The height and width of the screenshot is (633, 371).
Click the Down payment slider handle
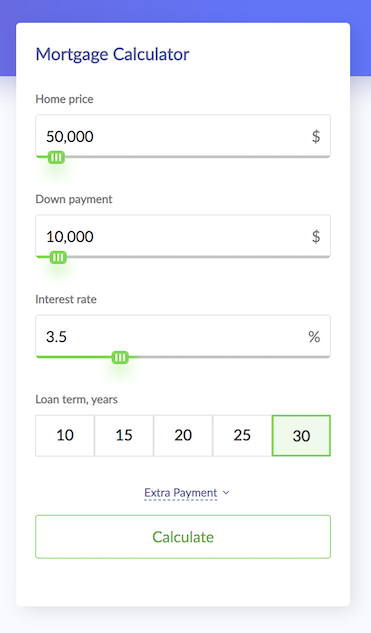pyautogui.click(x=58, y=257)
